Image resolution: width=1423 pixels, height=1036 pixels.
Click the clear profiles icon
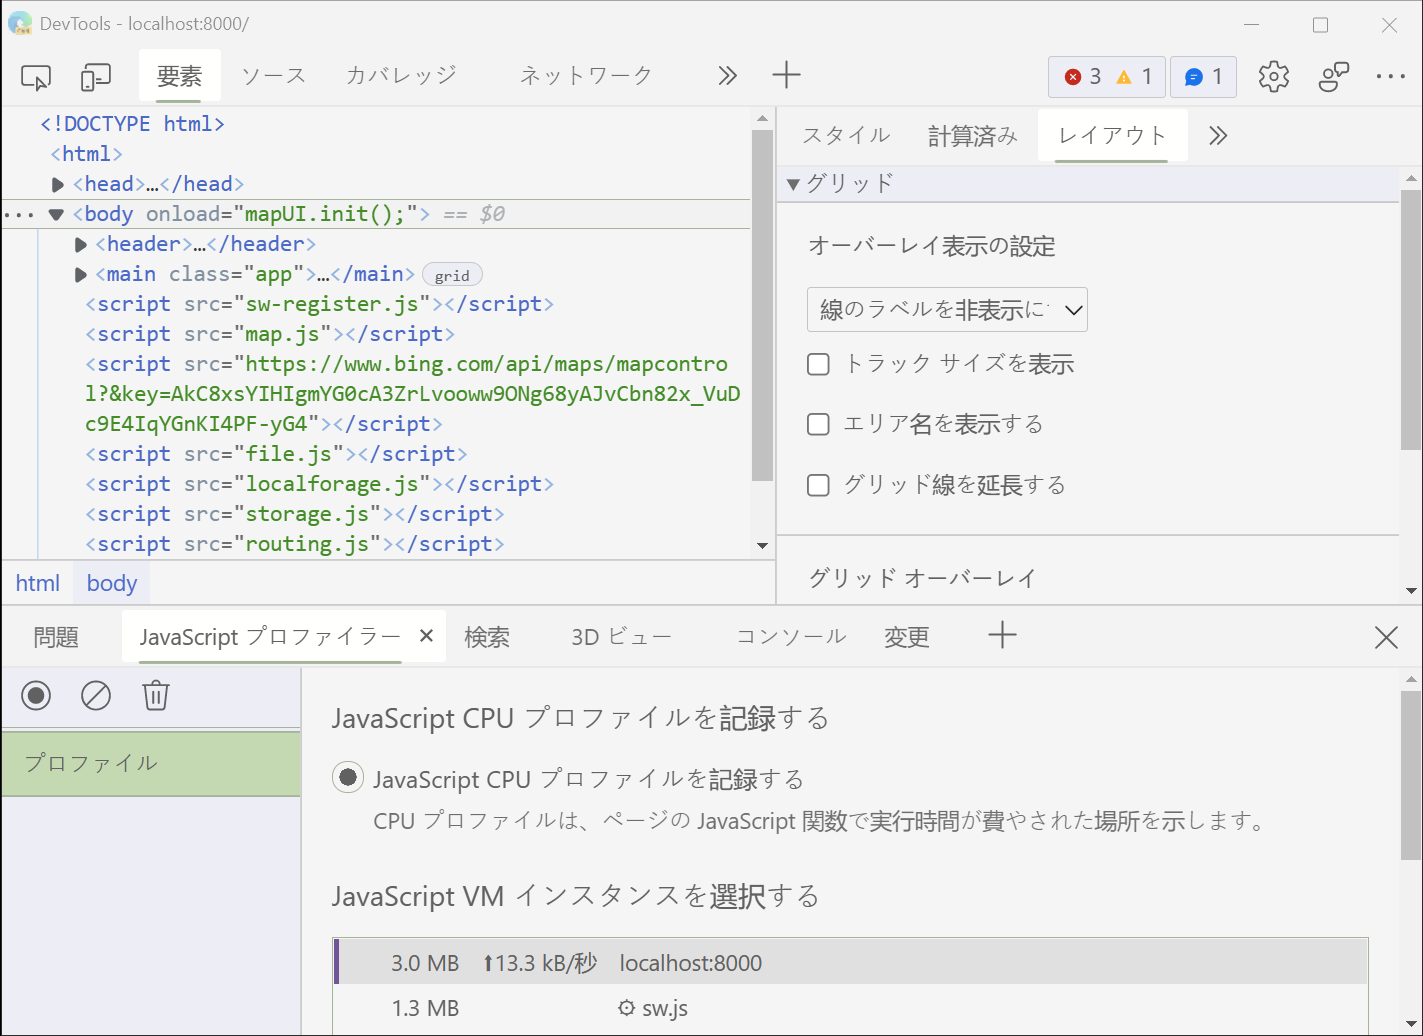[x=96, y=695]
